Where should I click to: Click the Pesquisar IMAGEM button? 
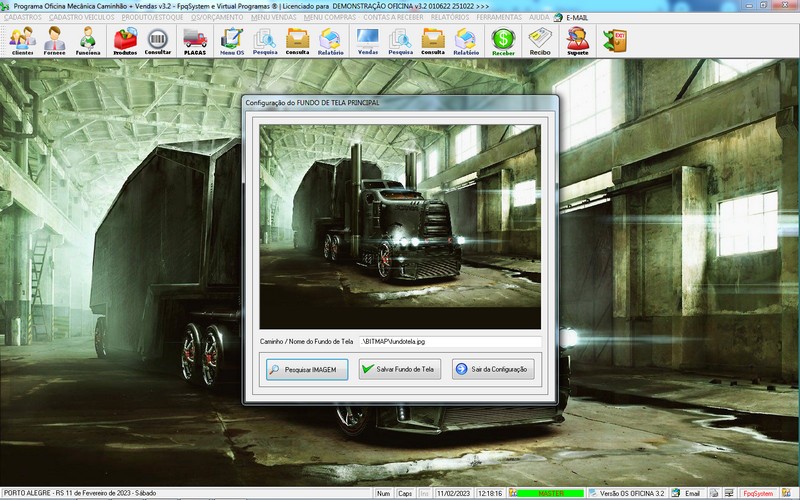pyautogui.click(x=307, y=369)
